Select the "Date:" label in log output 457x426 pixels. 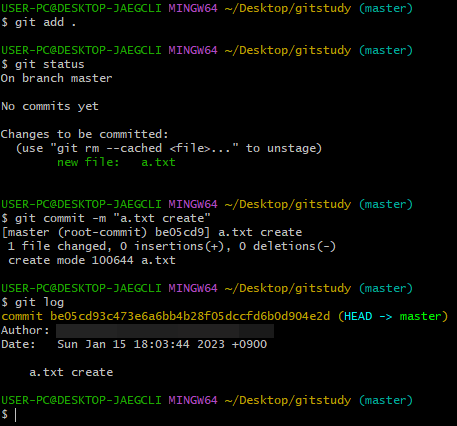pos(18,344)
